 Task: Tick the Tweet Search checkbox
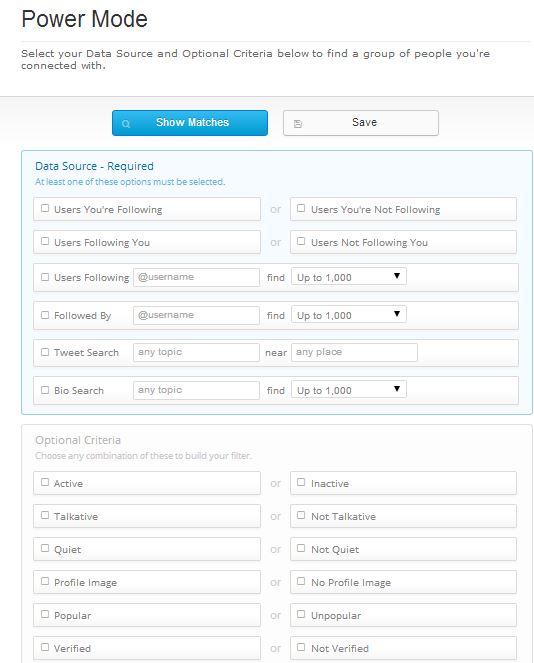tap(45, 352)
